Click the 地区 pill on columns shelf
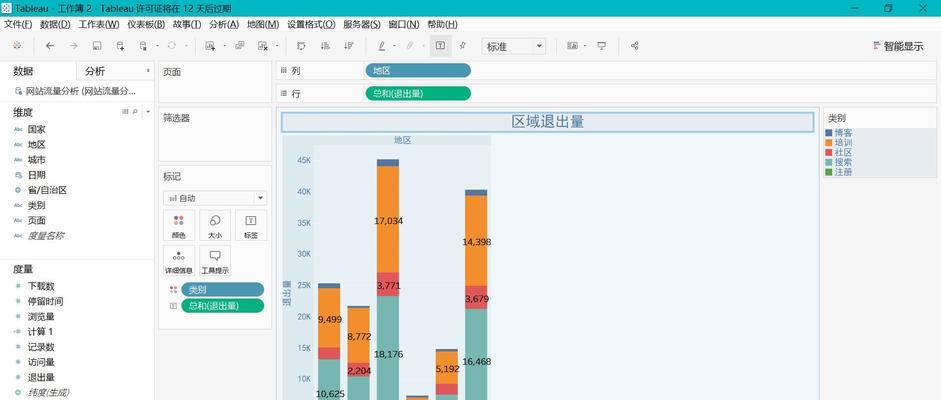Screen dimensions: 941x400 (418, 70)
